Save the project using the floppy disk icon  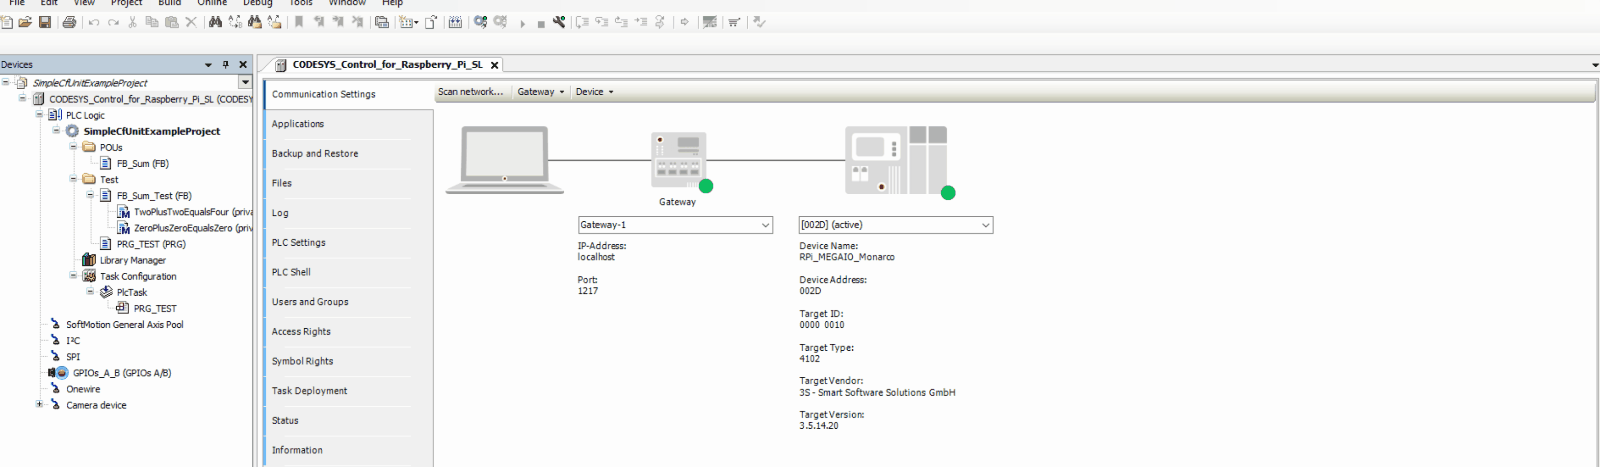45,22
